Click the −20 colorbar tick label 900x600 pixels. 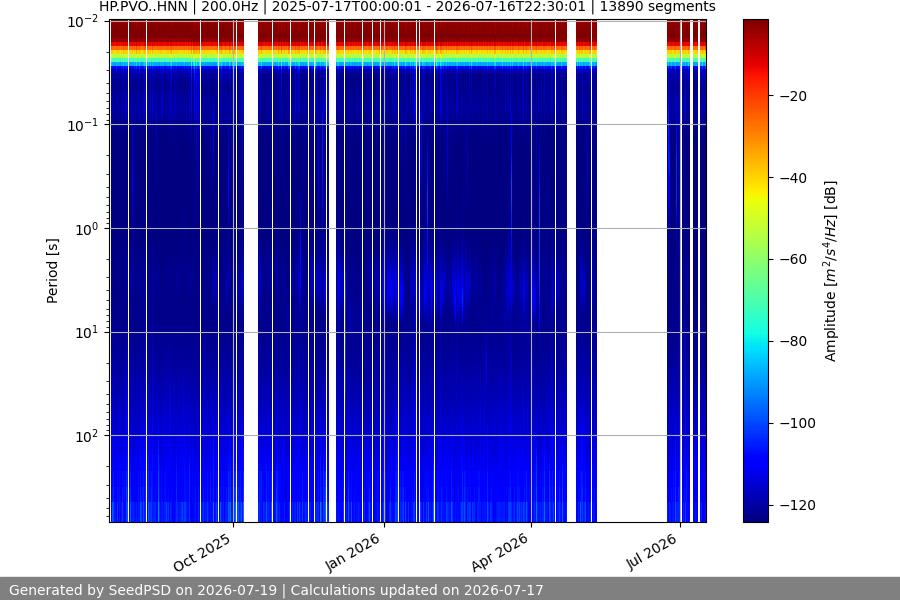click(x=793, y=96)
